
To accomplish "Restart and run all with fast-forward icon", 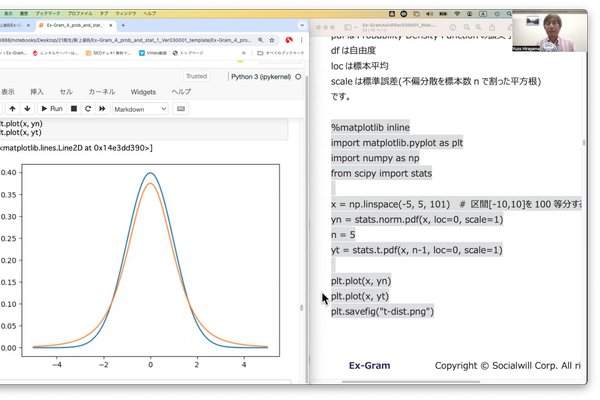I will [x=102, y=109].
